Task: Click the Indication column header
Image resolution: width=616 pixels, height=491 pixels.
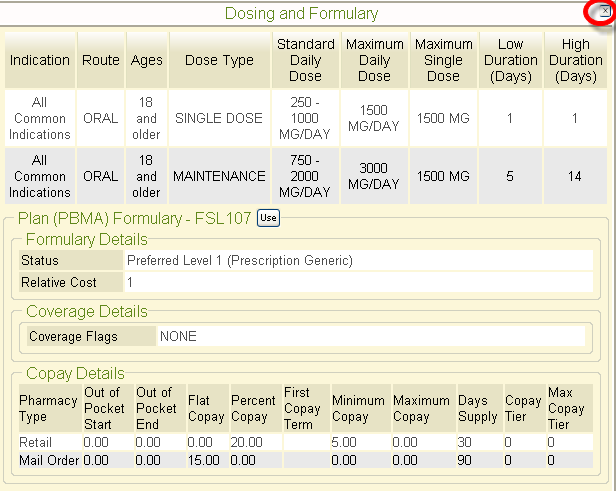Action: click(40, 60)
